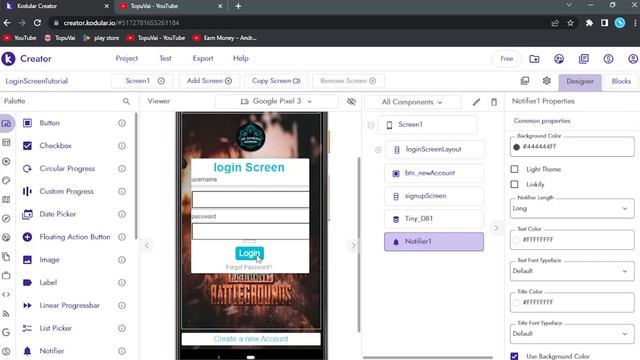Open Title Font Typeface dropdown
This screenshot has height=360, width=640.
coord(572,334)
